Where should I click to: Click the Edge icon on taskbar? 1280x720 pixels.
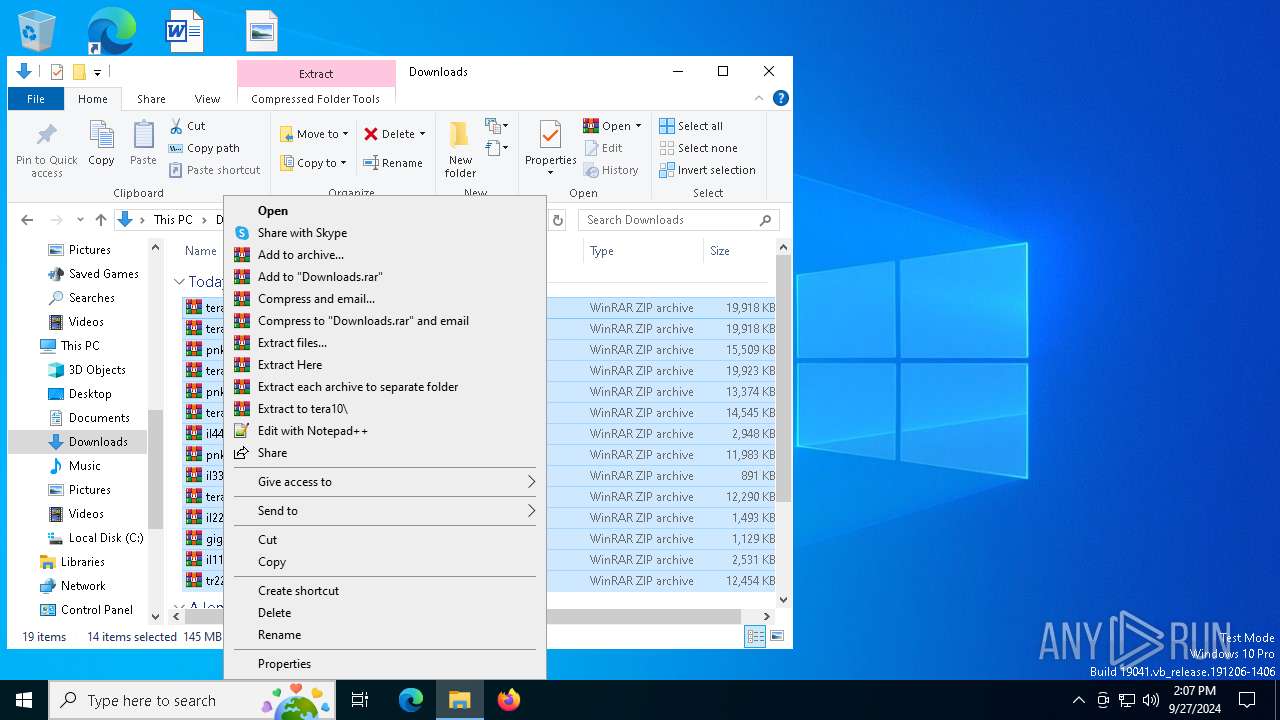[411, 700]
